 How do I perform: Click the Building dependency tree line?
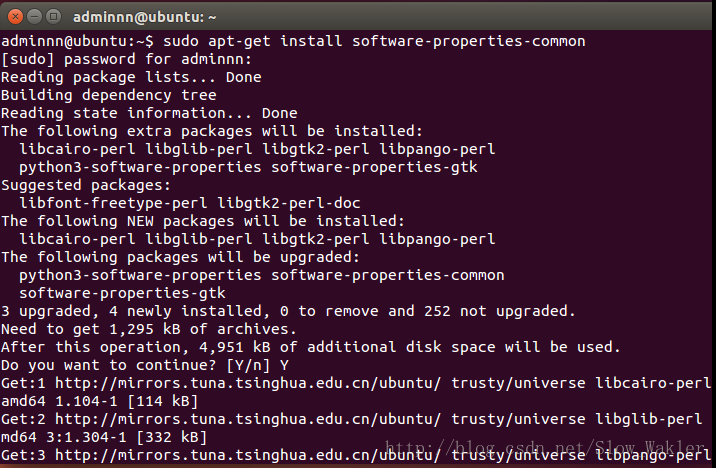coord(109,95)
